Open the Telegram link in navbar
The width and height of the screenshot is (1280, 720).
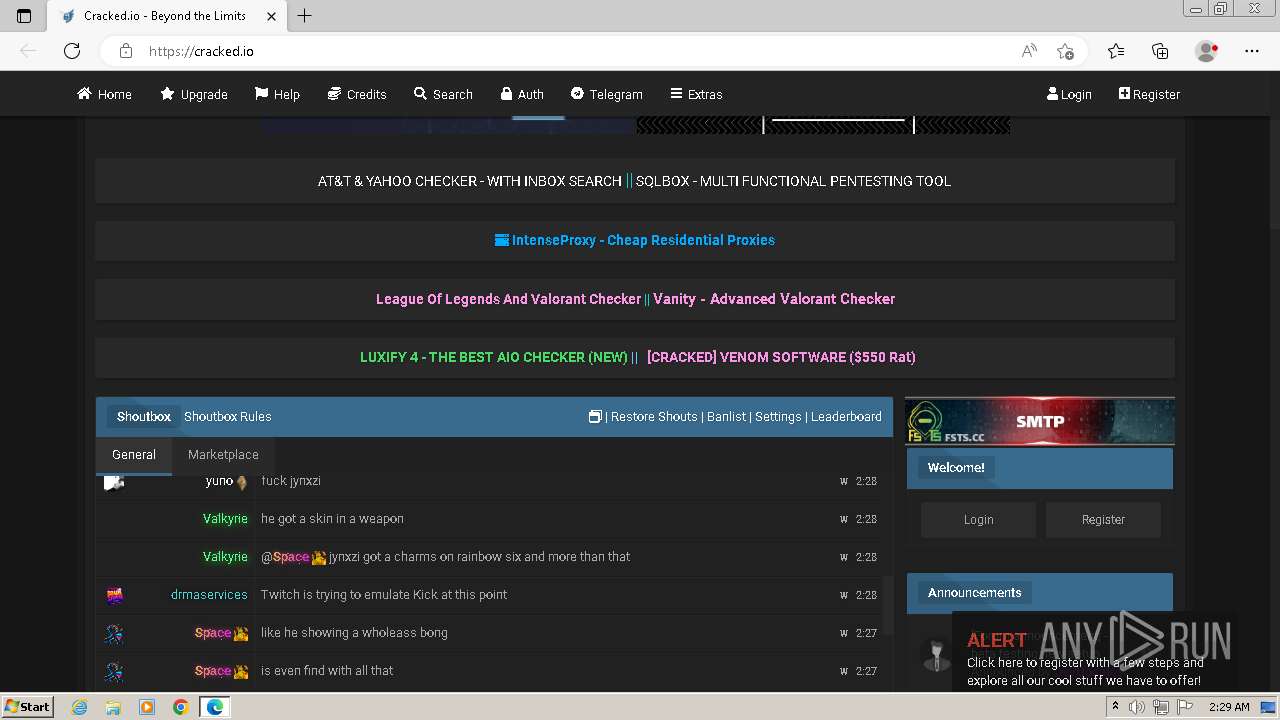click(x=606, y=94)
